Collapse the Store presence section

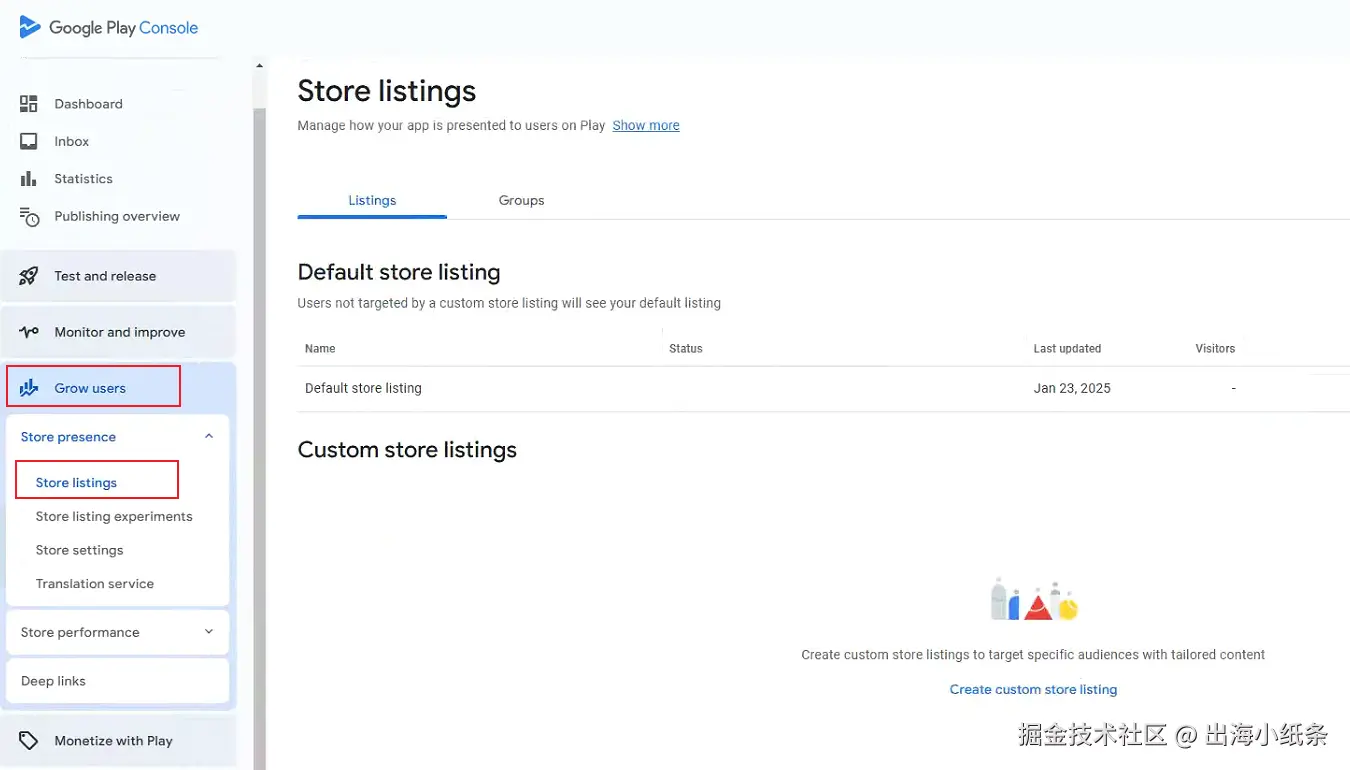(x=209, y=436)
